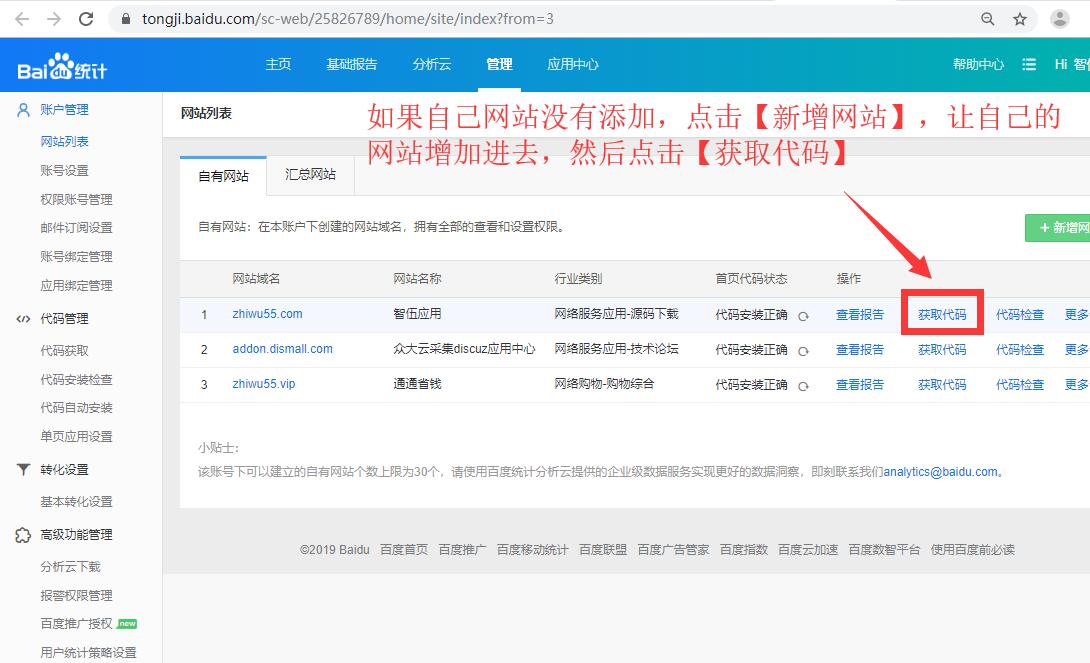Open 基本转化设置 in the sidebar
Viewport: 1090px width, 663px height.
pos(76,502)
